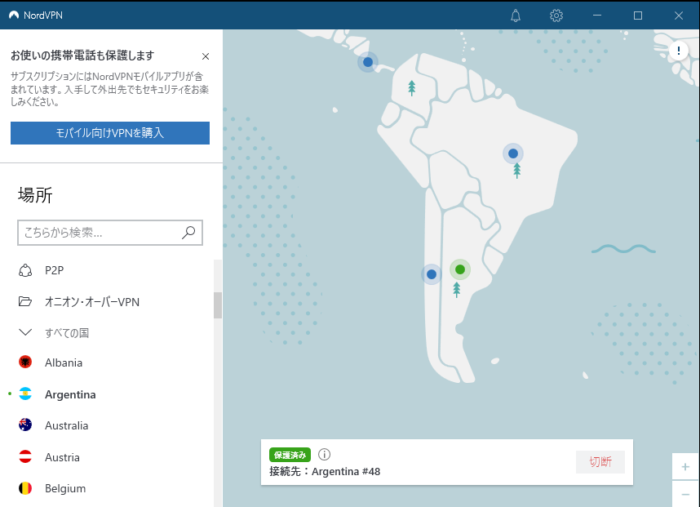Open the オニオン・オーバーVPN folder icon
The height and width of the screenshot is (507, 700).
[x=25, y=302]
